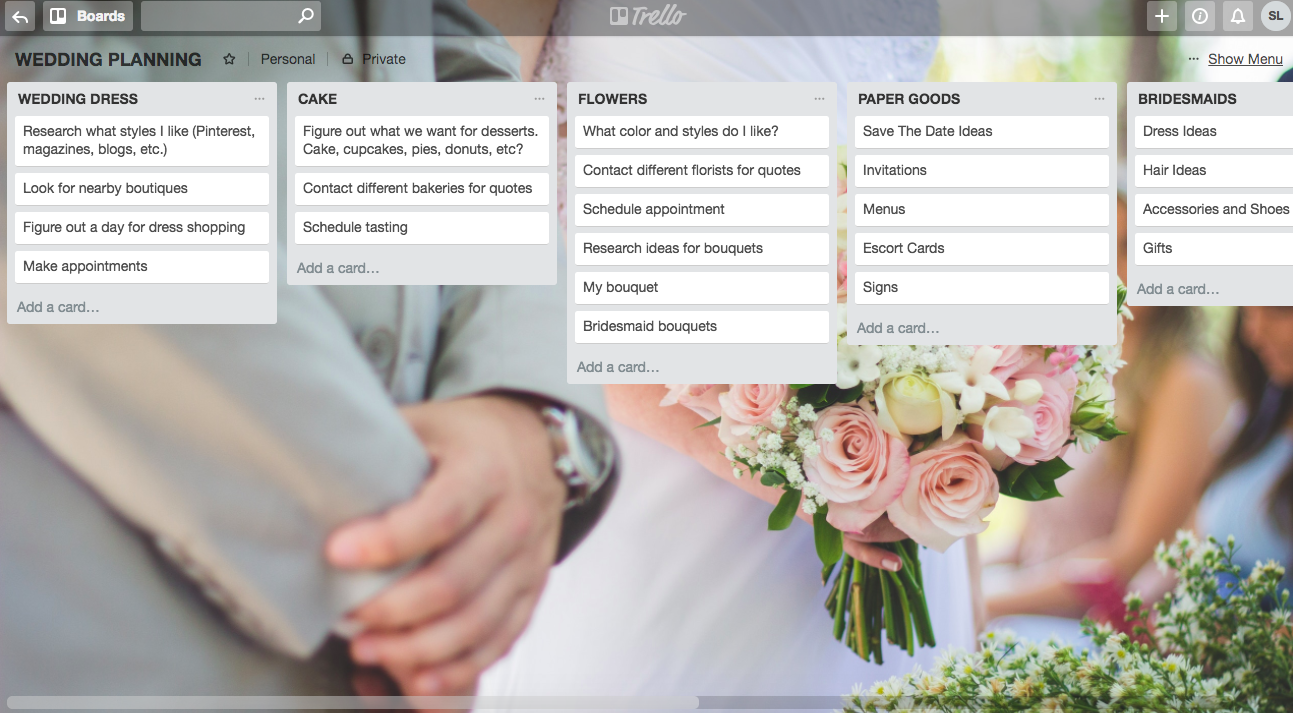Open Wedding Dress list actions menu
Image resolution: width=1293 pixels, height=713 pixels.
(x=260, y=99)
